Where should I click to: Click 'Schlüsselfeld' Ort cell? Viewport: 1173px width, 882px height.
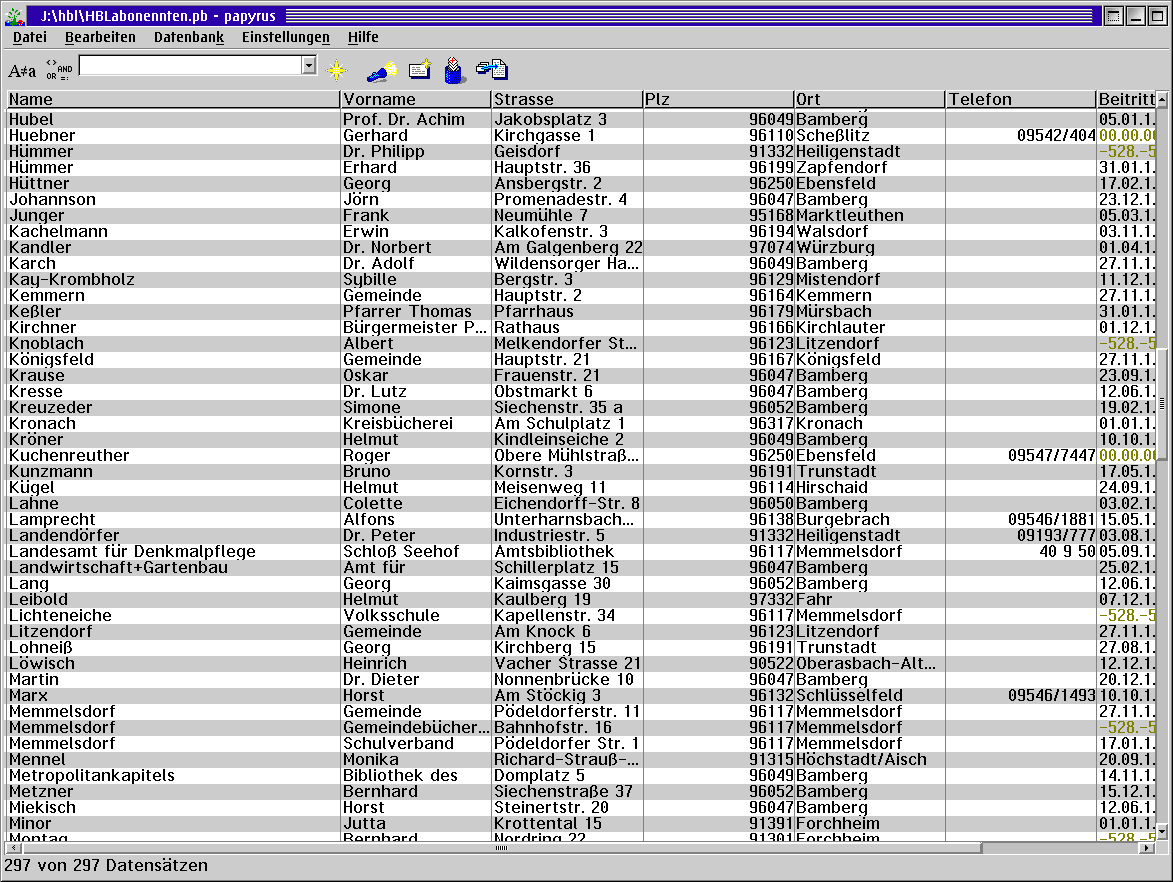[869, 696]
